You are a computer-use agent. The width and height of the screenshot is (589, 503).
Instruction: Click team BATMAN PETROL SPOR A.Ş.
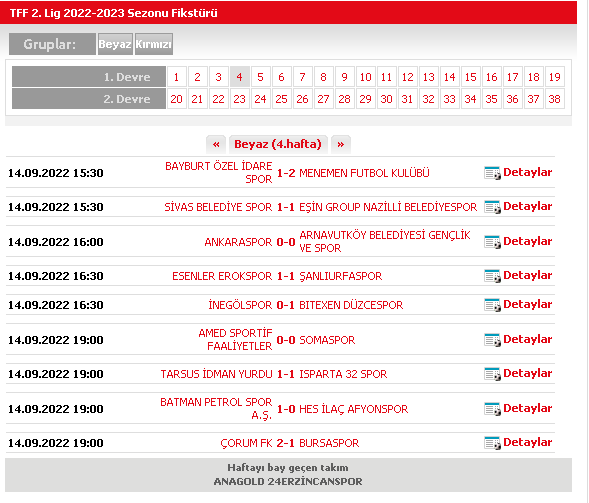tap(216, 409)
